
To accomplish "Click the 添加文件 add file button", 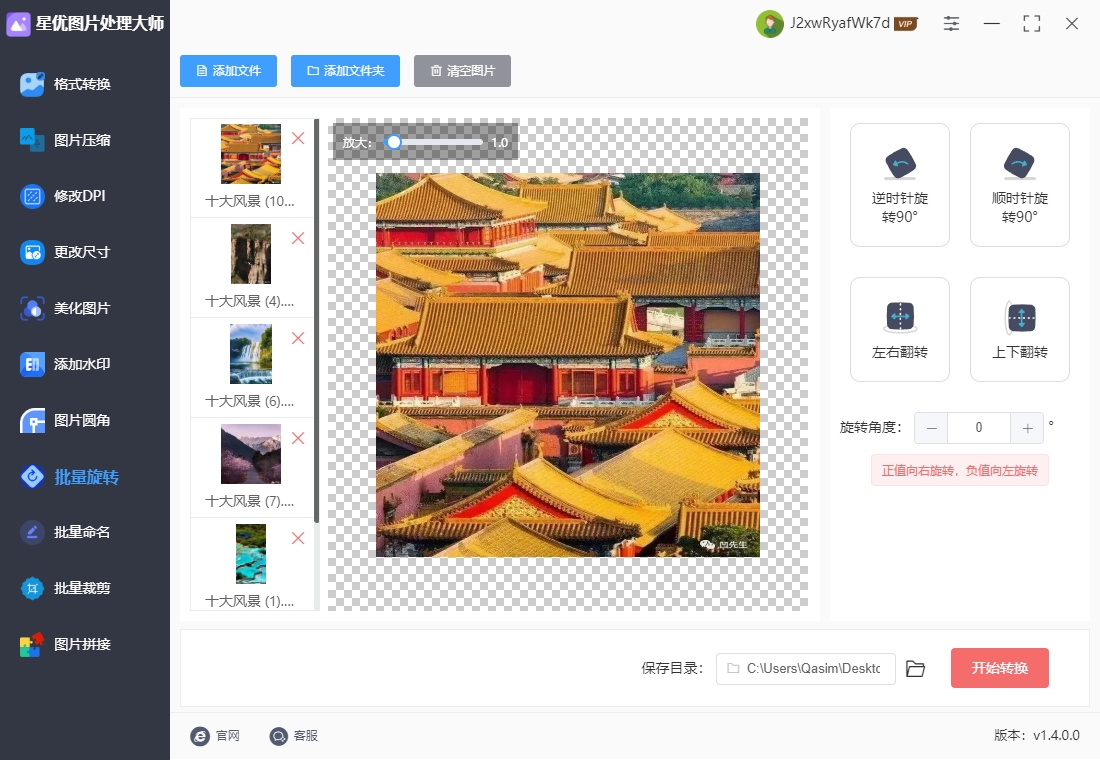I will tap(228, 71).
